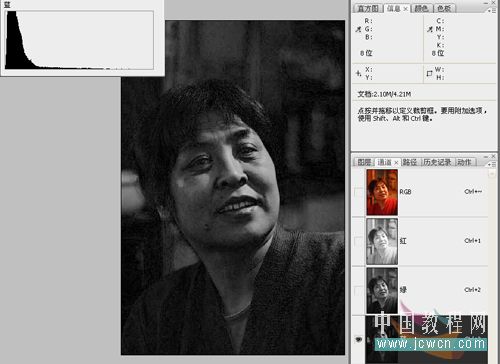The image size is (500, 364).
Task: Click the Ctrl+1 shortcut text
Action: [x=472, y=241]
